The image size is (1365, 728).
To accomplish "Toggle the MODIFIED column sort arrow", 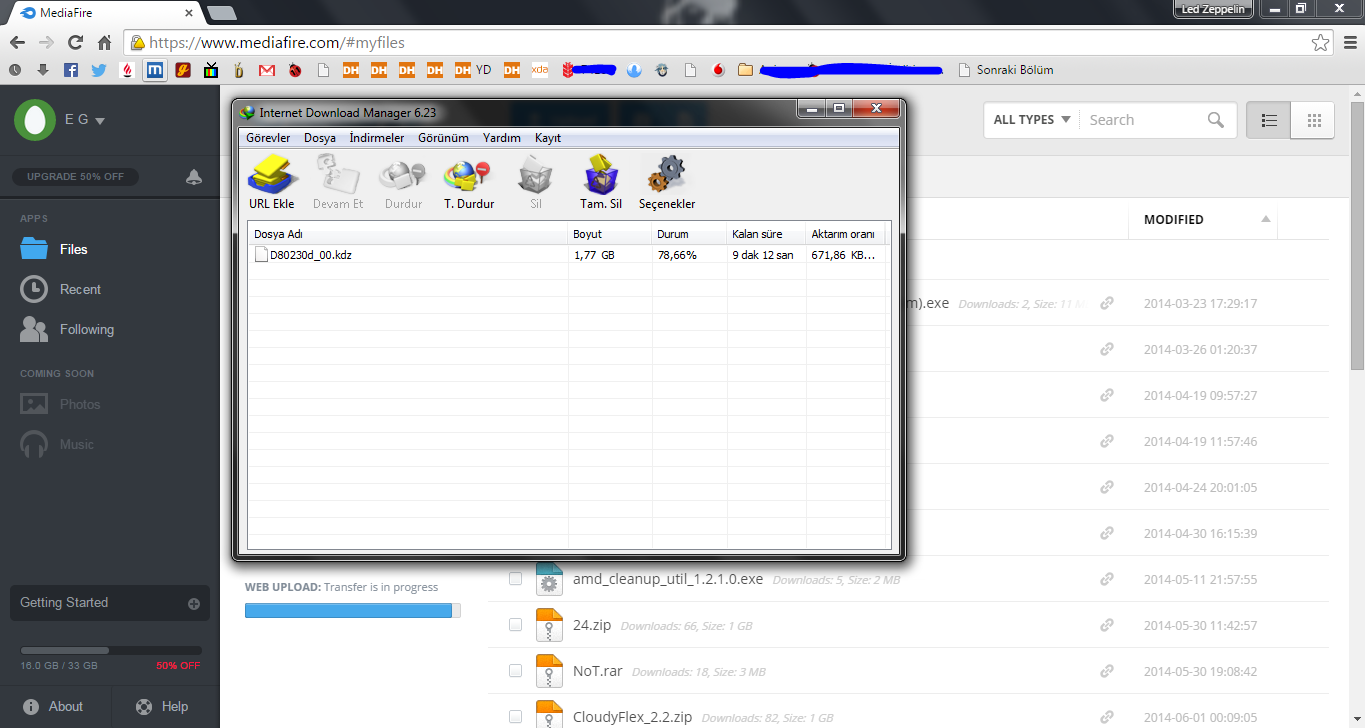I will pyautogui.click(x=1266, y=219).
